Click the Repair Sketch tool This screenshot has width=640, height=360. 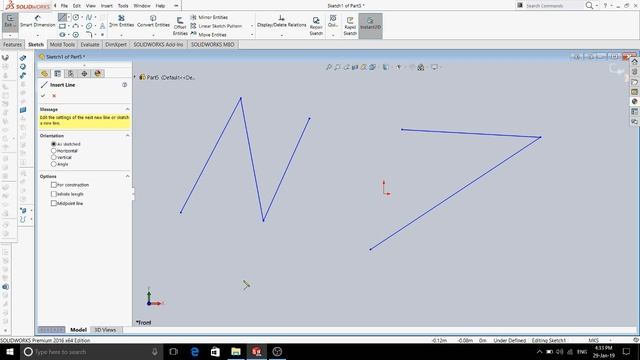[316, 26]
